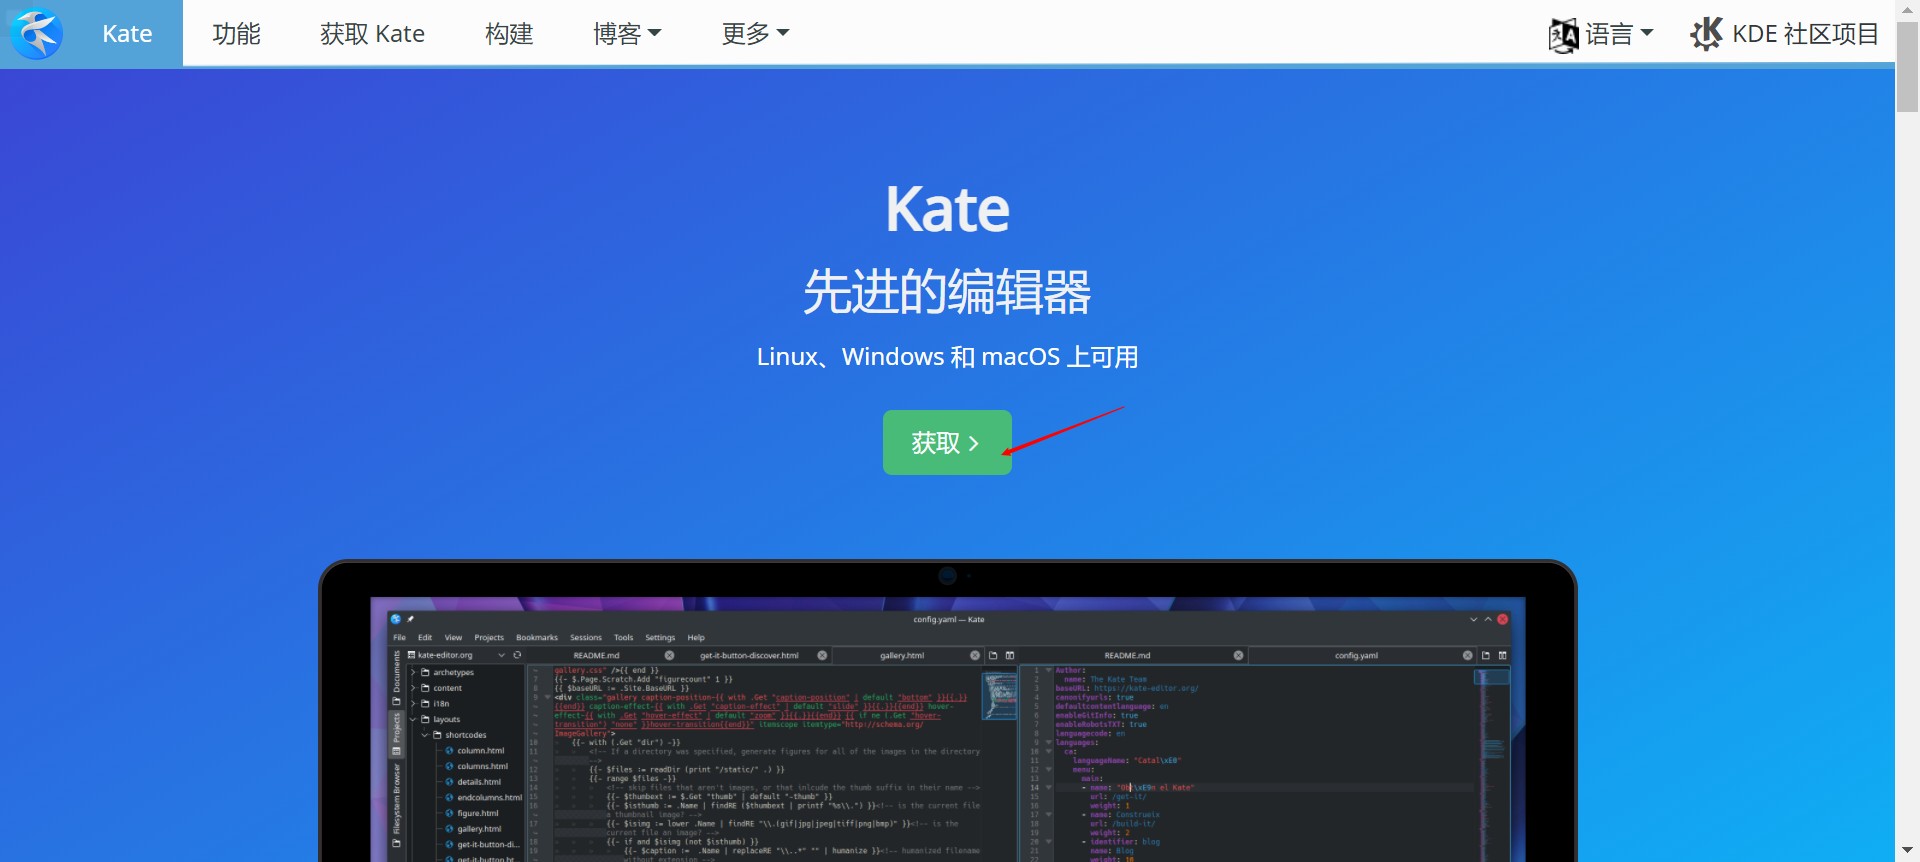Go to the 获取 Kate navigation item

click(x=372, y=34)
